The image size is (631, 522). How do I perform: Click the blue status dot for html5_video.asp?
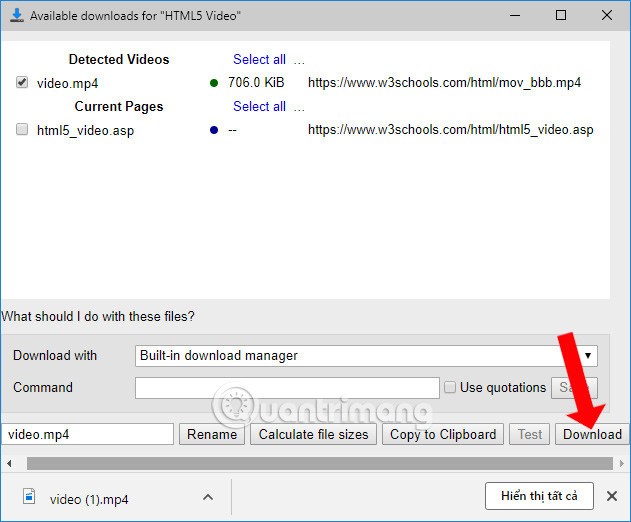click(x=214, y=130)
